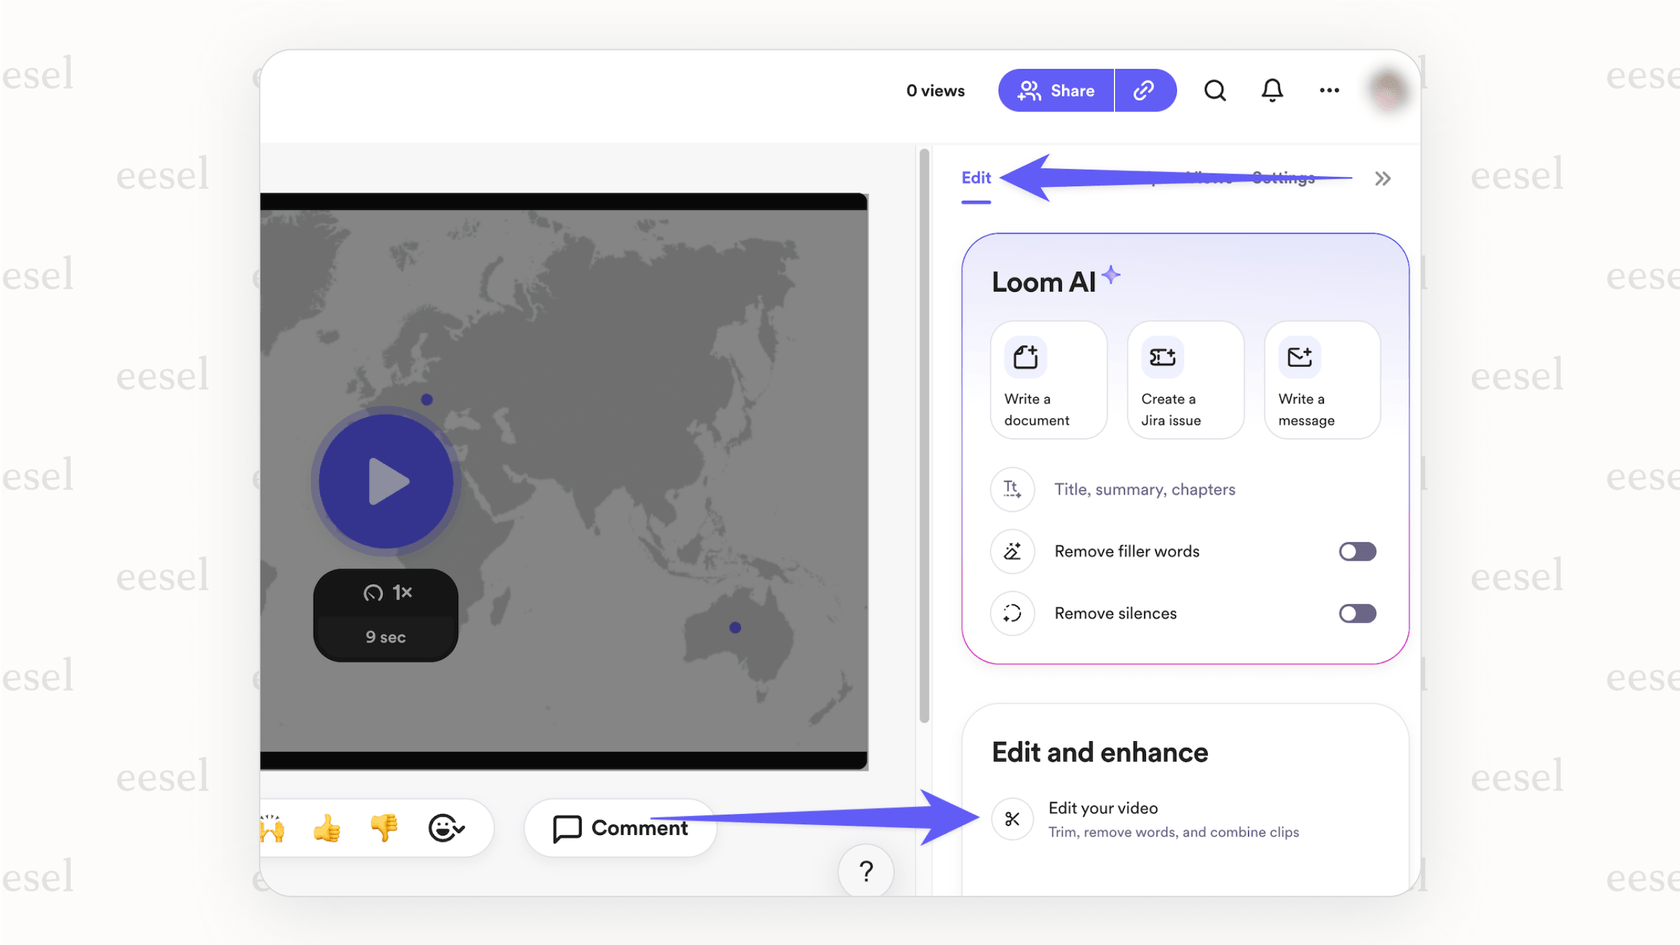Switch to the Edit tab
1680x945 pixels.
click(x=976, y=177)
